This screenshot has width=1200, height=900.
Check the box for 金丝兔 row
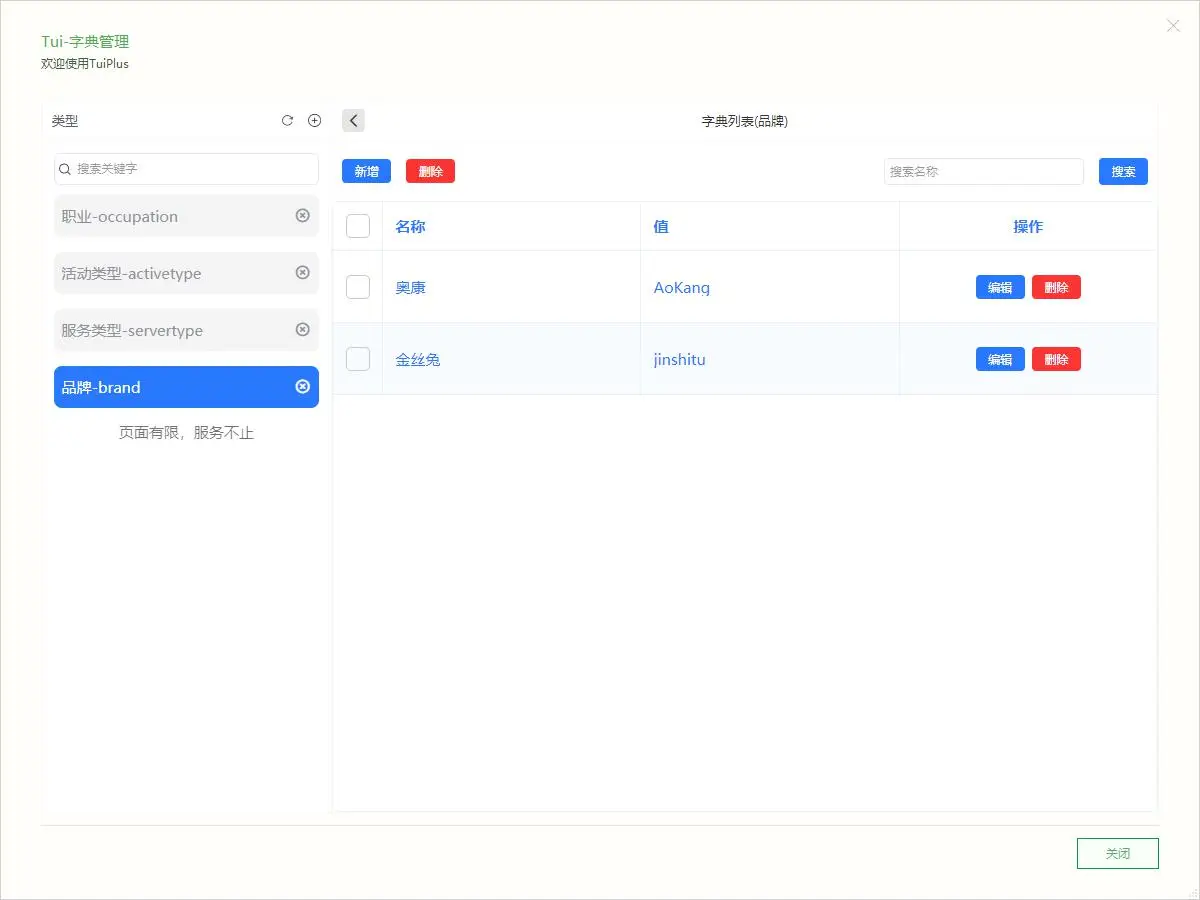click(358, 359)
